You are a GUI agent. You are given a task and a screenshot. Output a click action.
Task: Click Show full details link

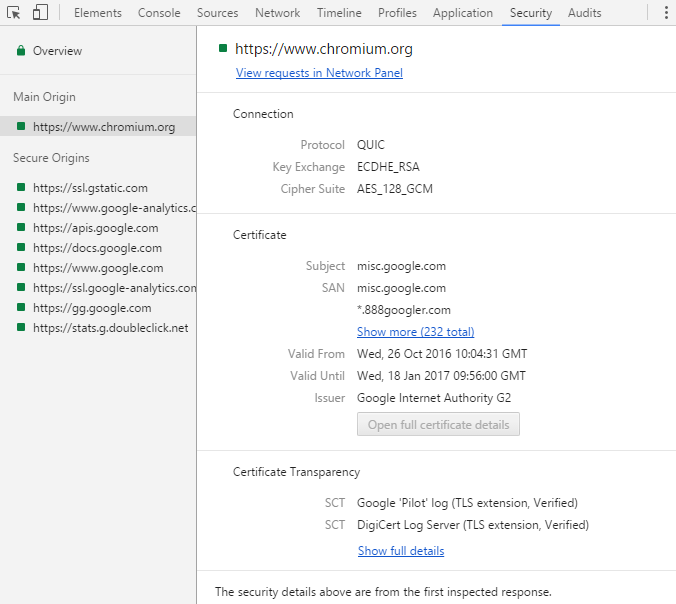click(401, 551)
